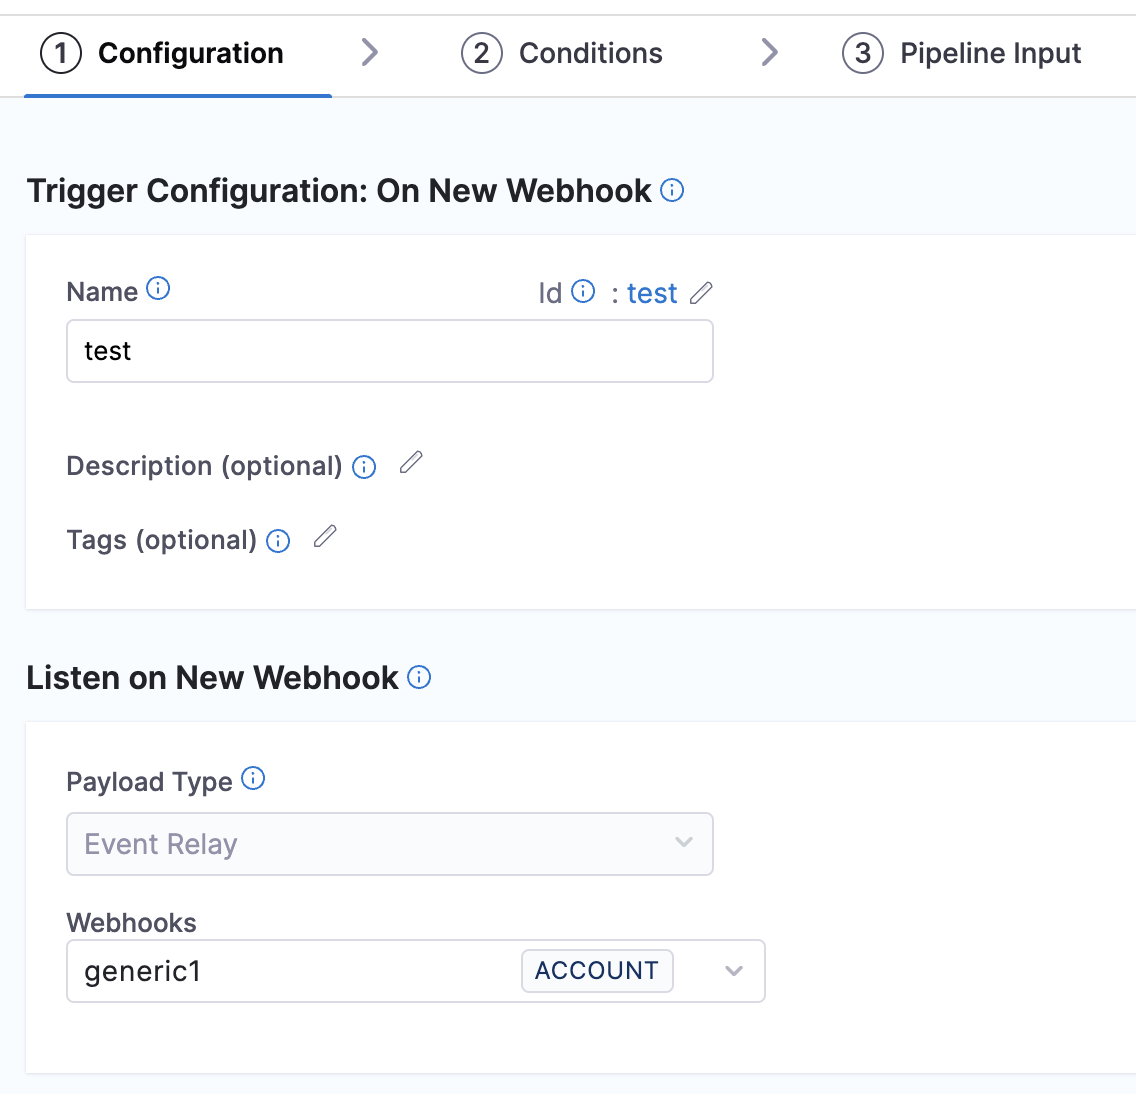Edit the Id using pencil icon

click(702, 292)
